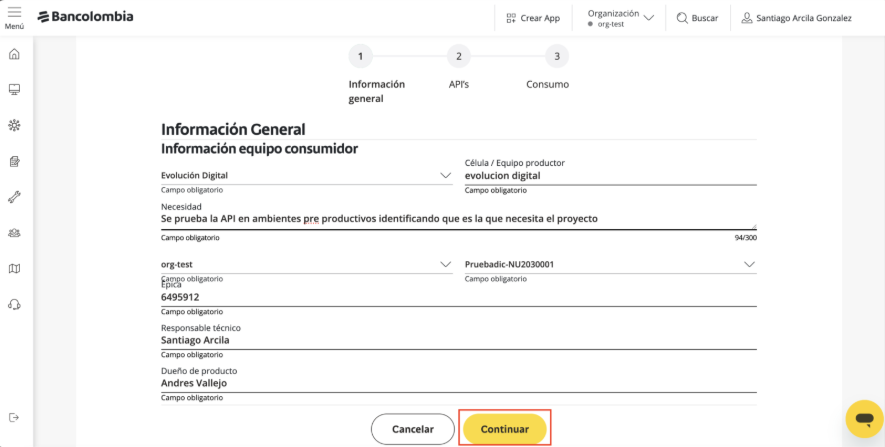Go to step 2 API's
The image size is (885, 447).
point(458,57)
